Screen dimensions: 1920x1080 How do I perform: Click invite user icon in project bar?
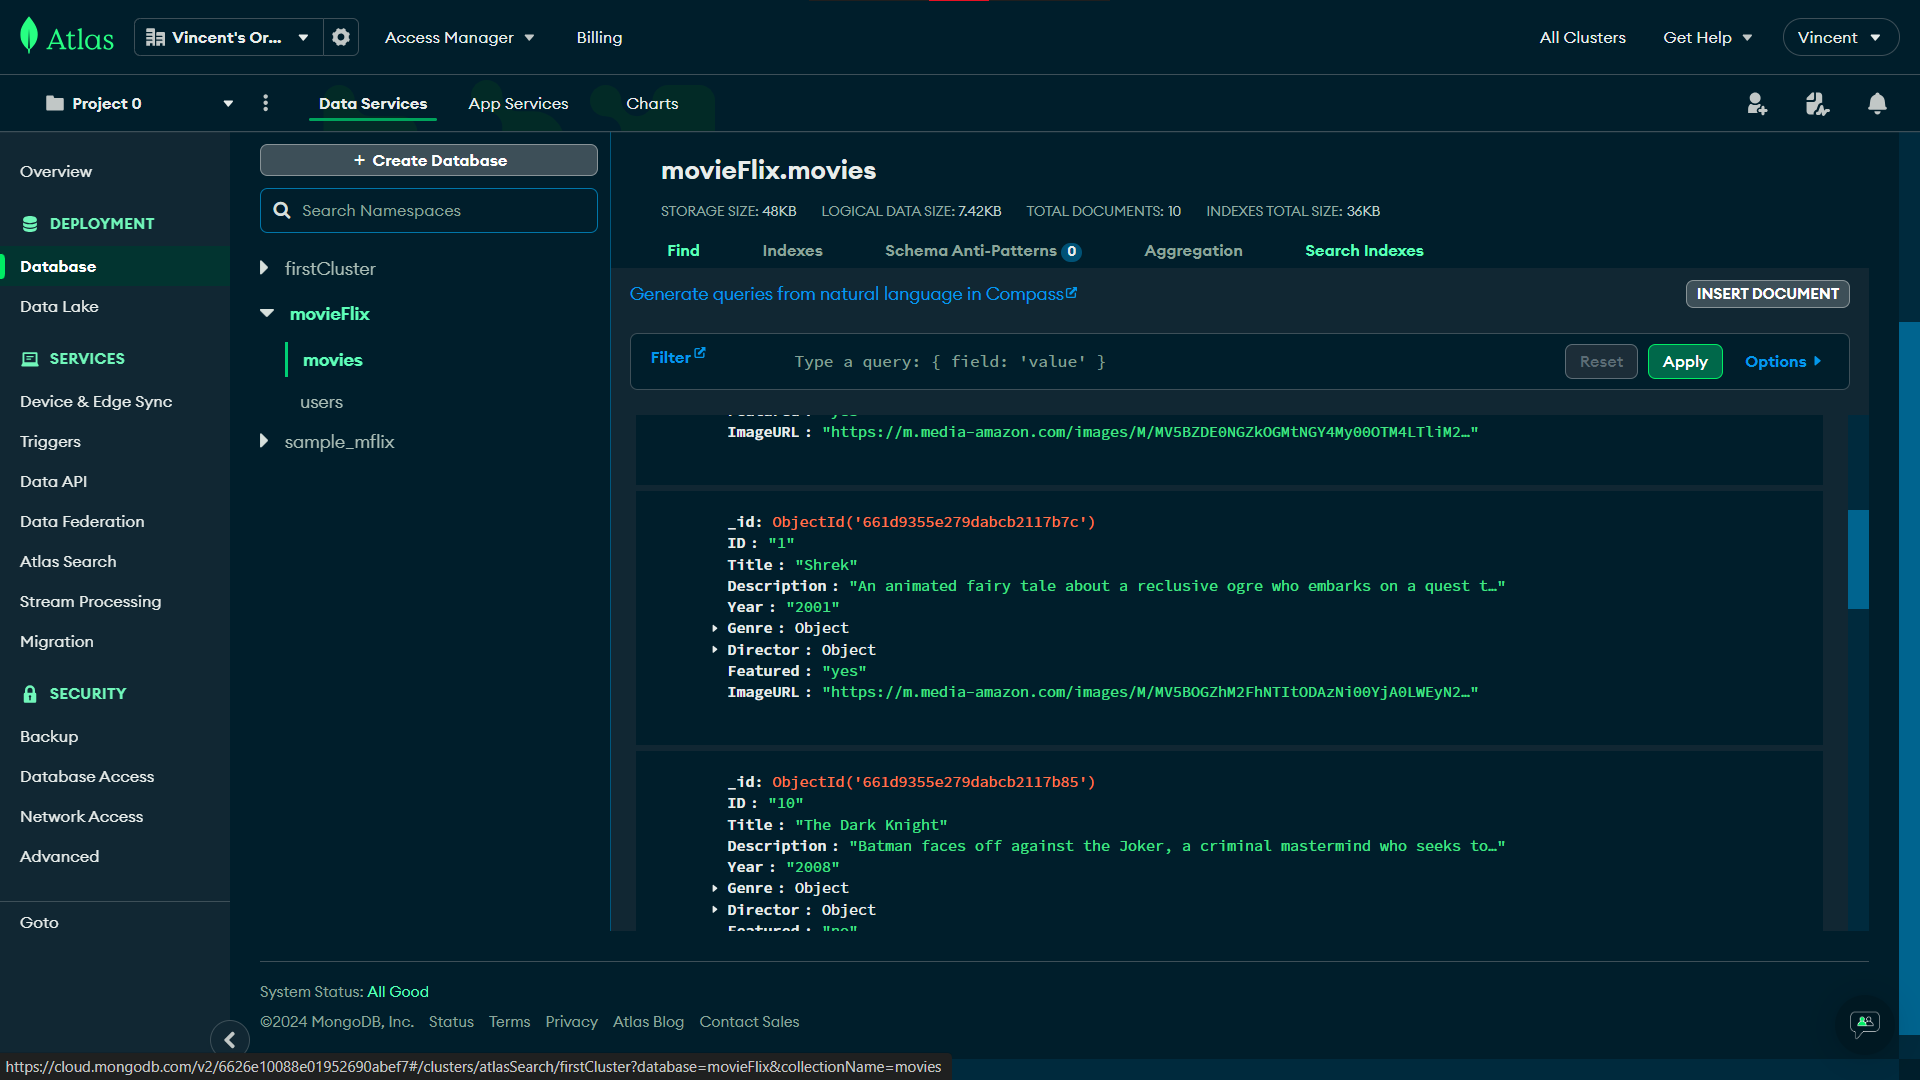pos(1757,103)
